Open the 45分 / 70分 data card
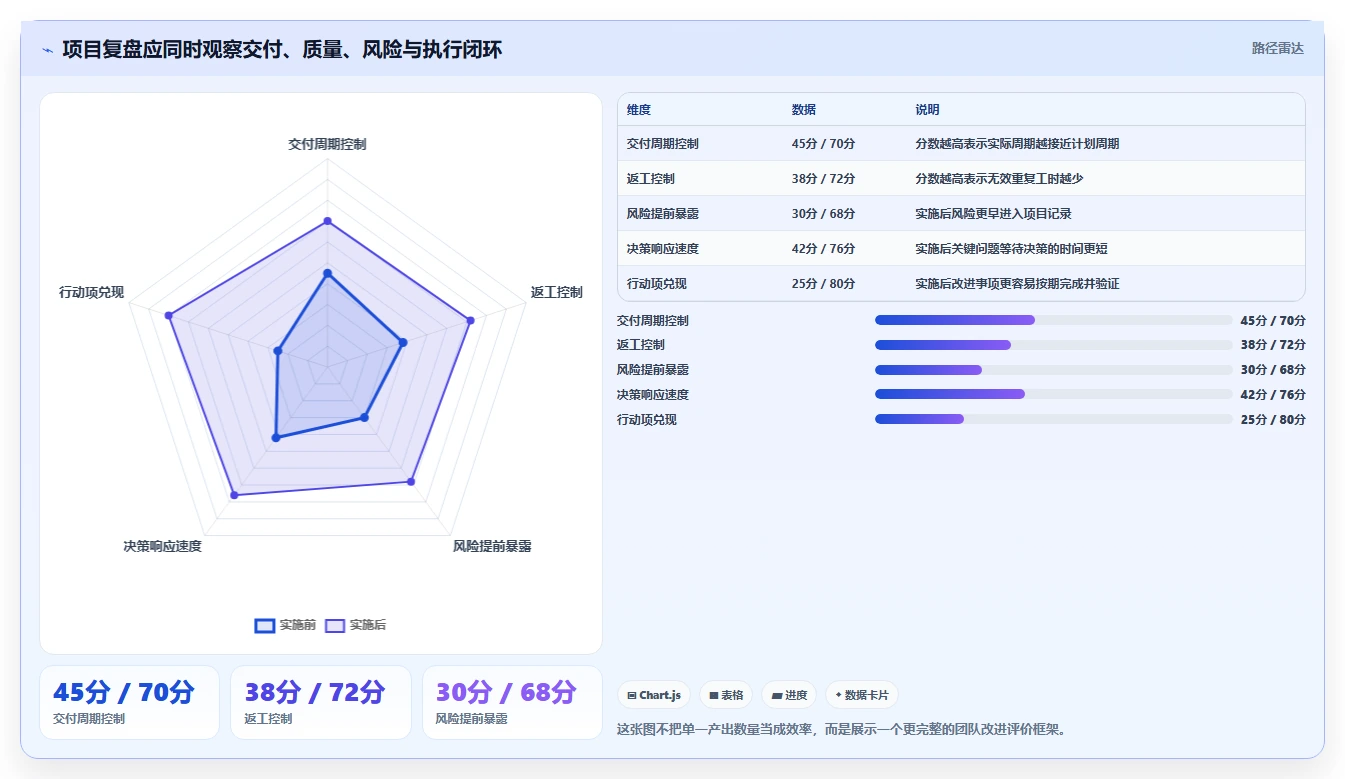Image resolution: width=1345 pixels, height=779 pixels. pos(129,702)
